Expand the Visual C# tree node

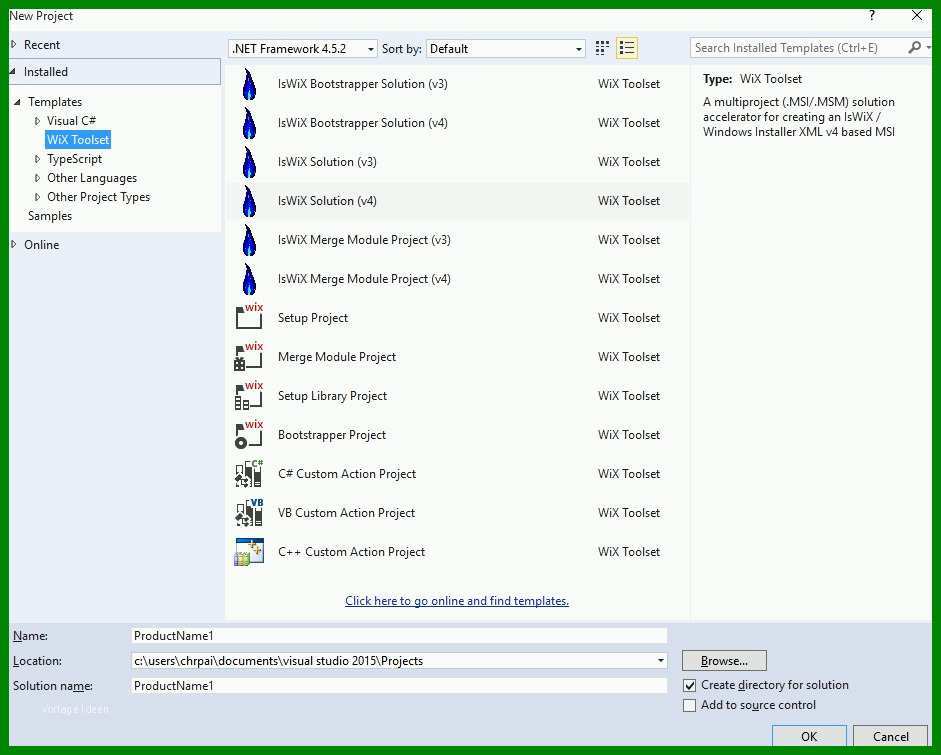coord(37,121)
